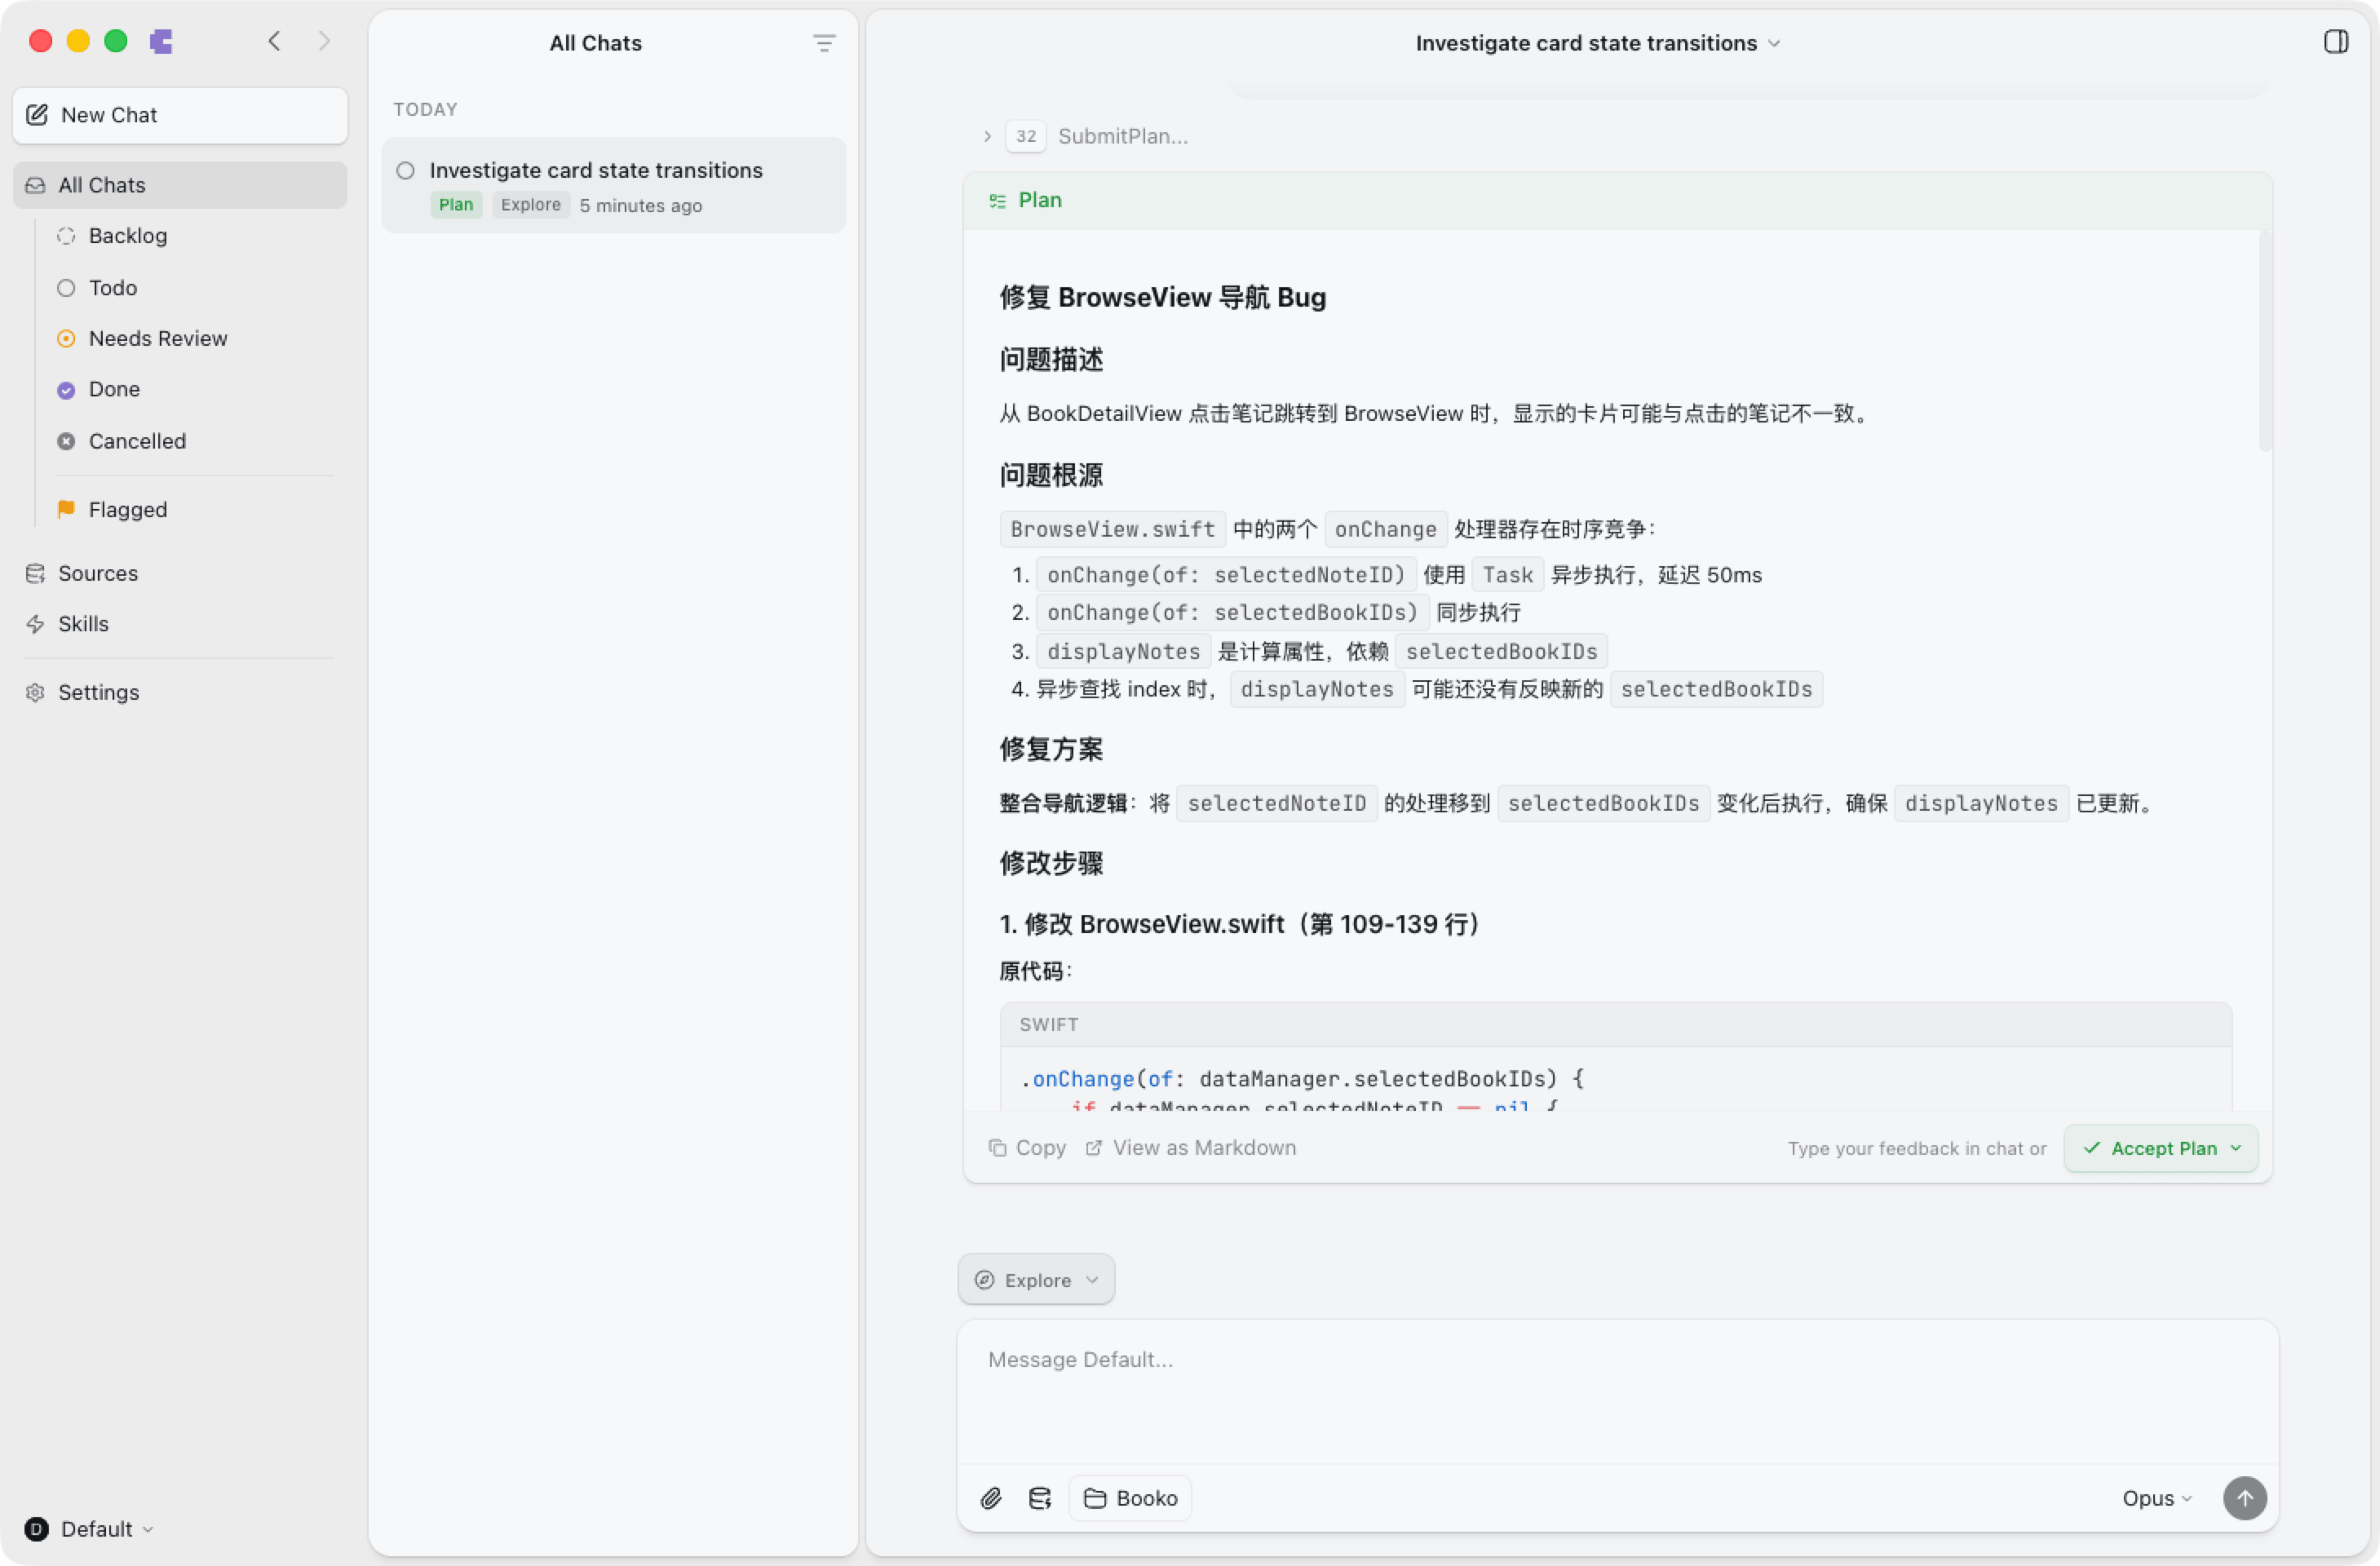Click the purple app logo icon
Screen dimensions: 2380x1566
click(161, 41)
